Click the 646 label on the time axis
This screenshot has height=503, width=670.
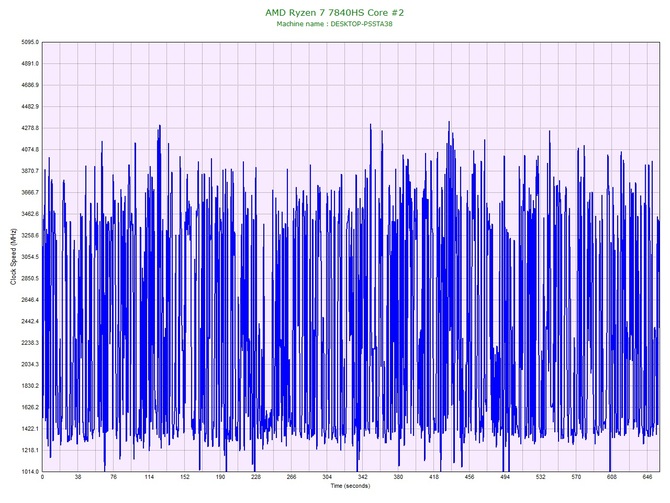click(647, 477)
